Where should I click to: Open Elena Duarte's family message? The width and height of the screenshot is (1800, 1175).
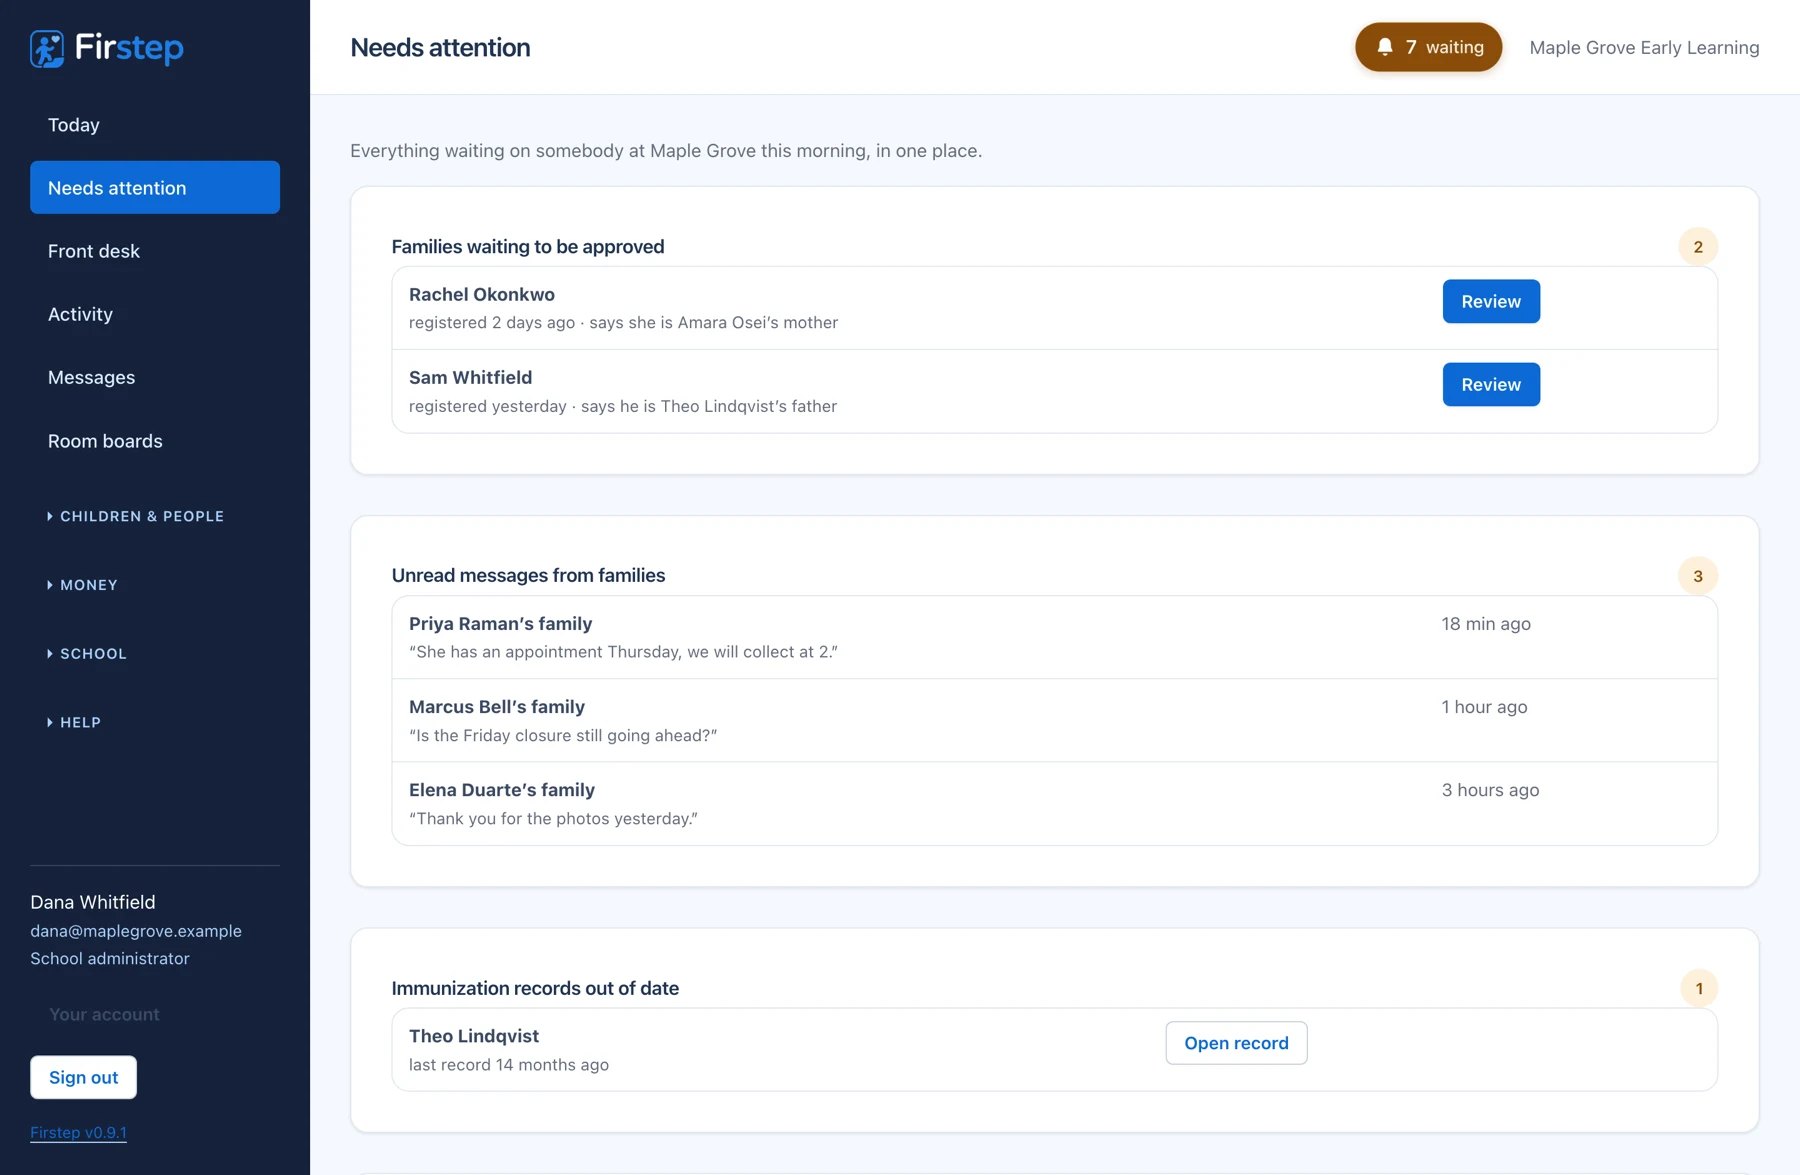[1055, 803]
